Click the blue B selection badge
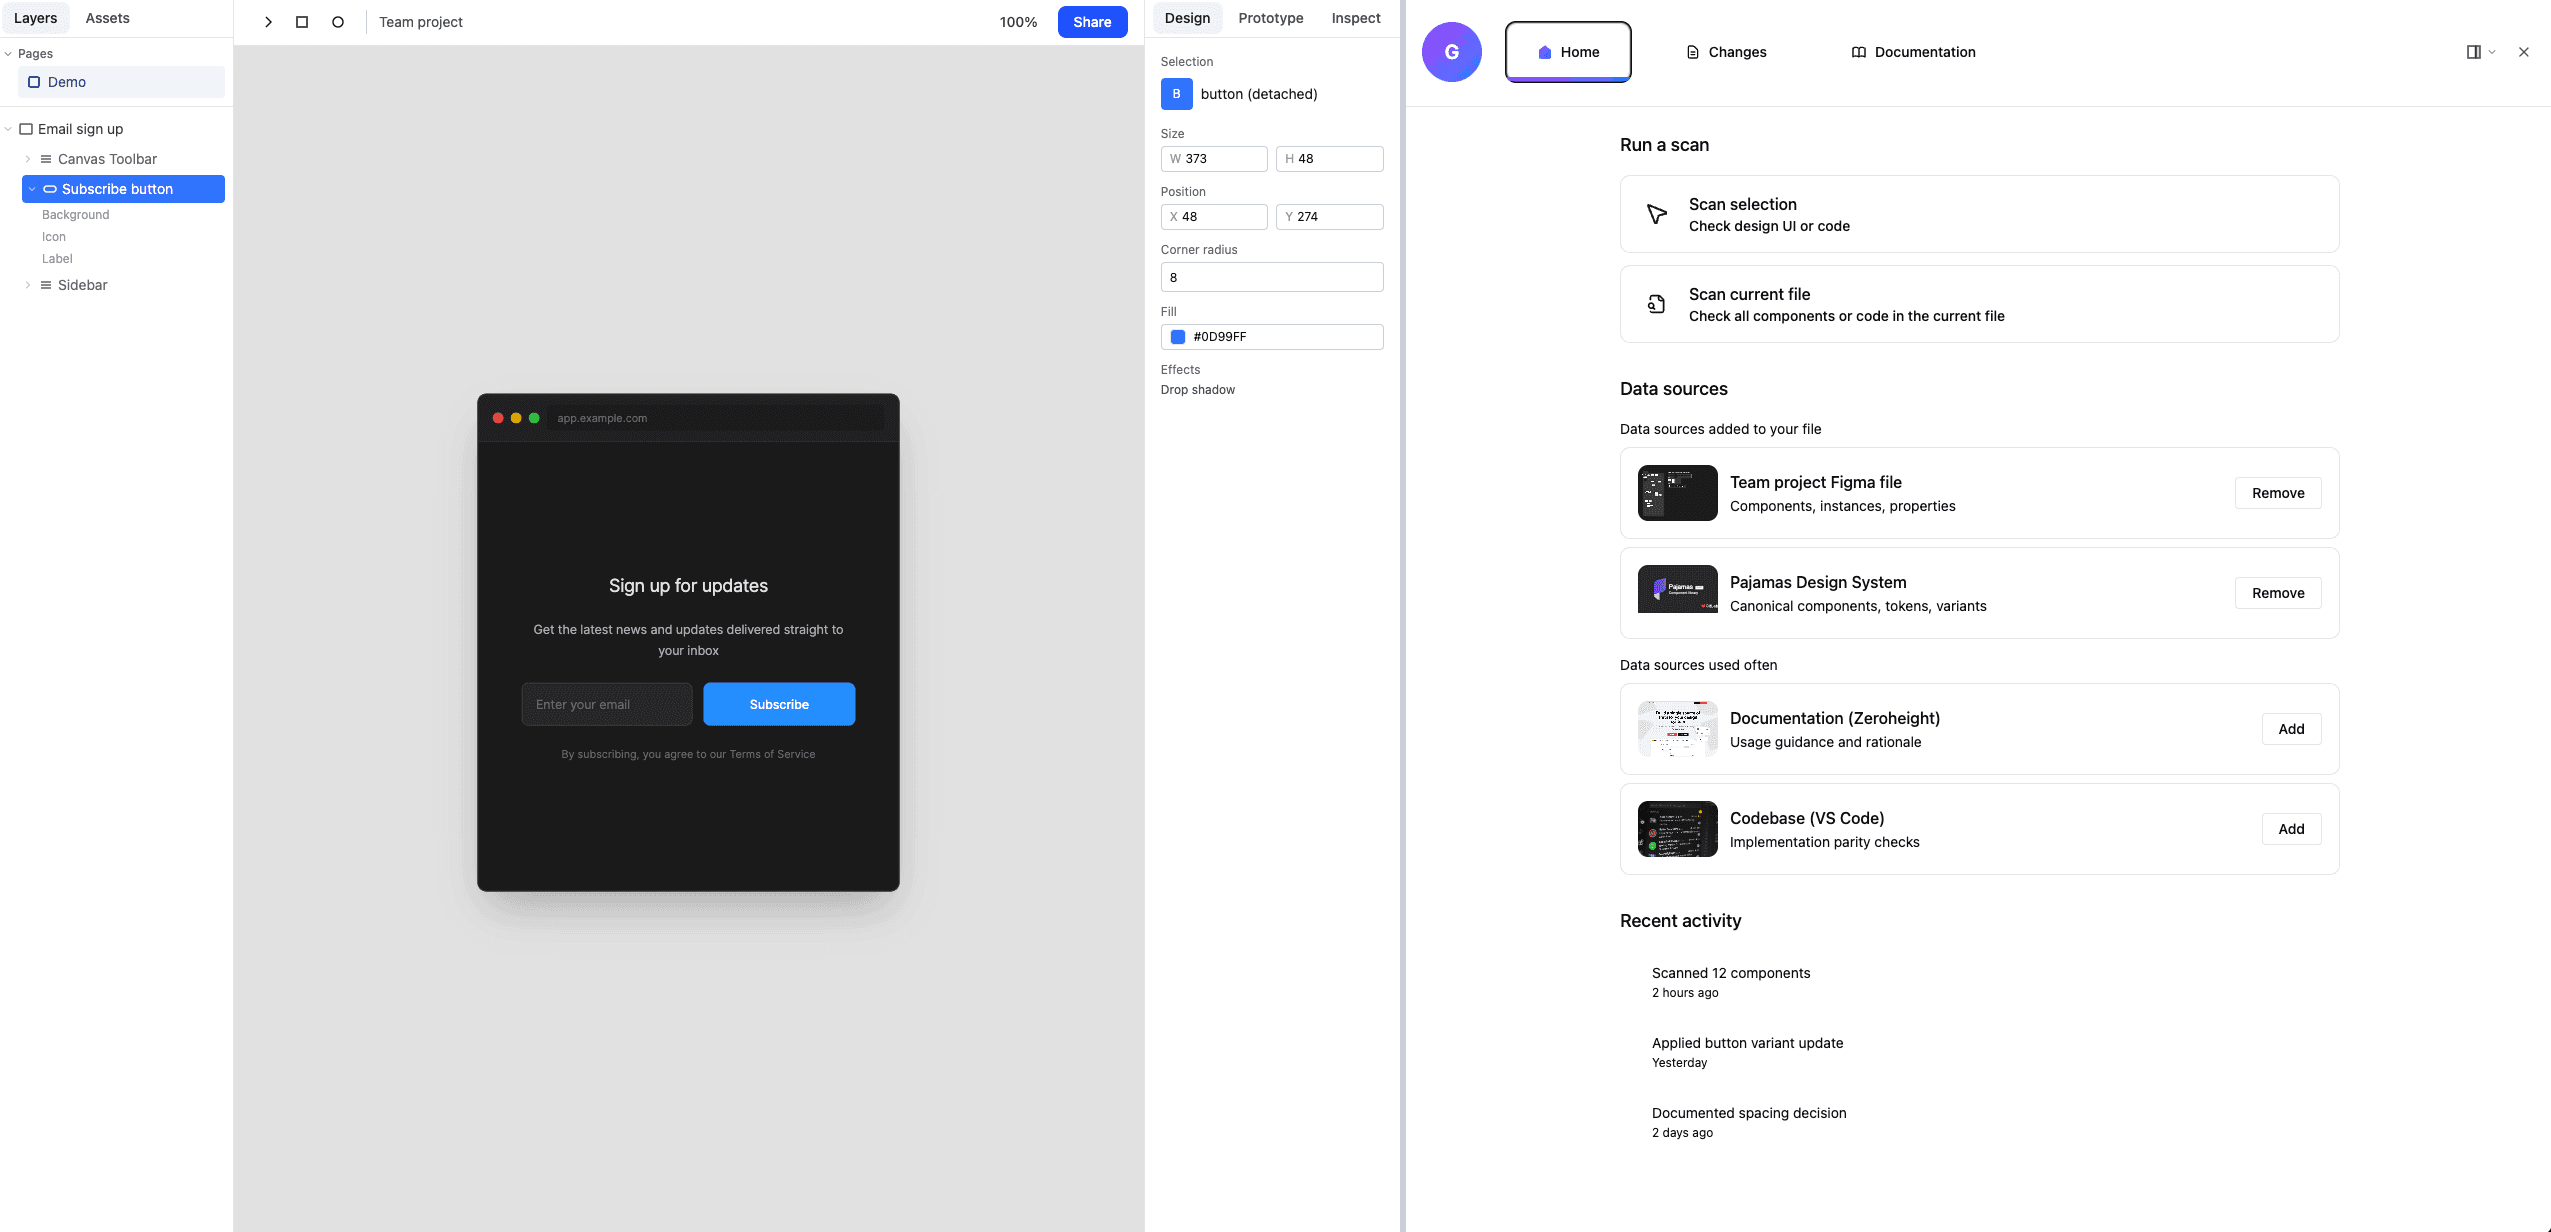This screenshot has height=1232, width=2551. click(x=1176, y=94)
